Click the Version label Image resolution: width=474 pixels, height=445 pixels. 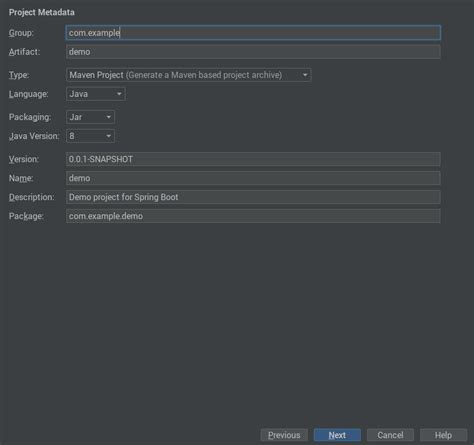24,159
